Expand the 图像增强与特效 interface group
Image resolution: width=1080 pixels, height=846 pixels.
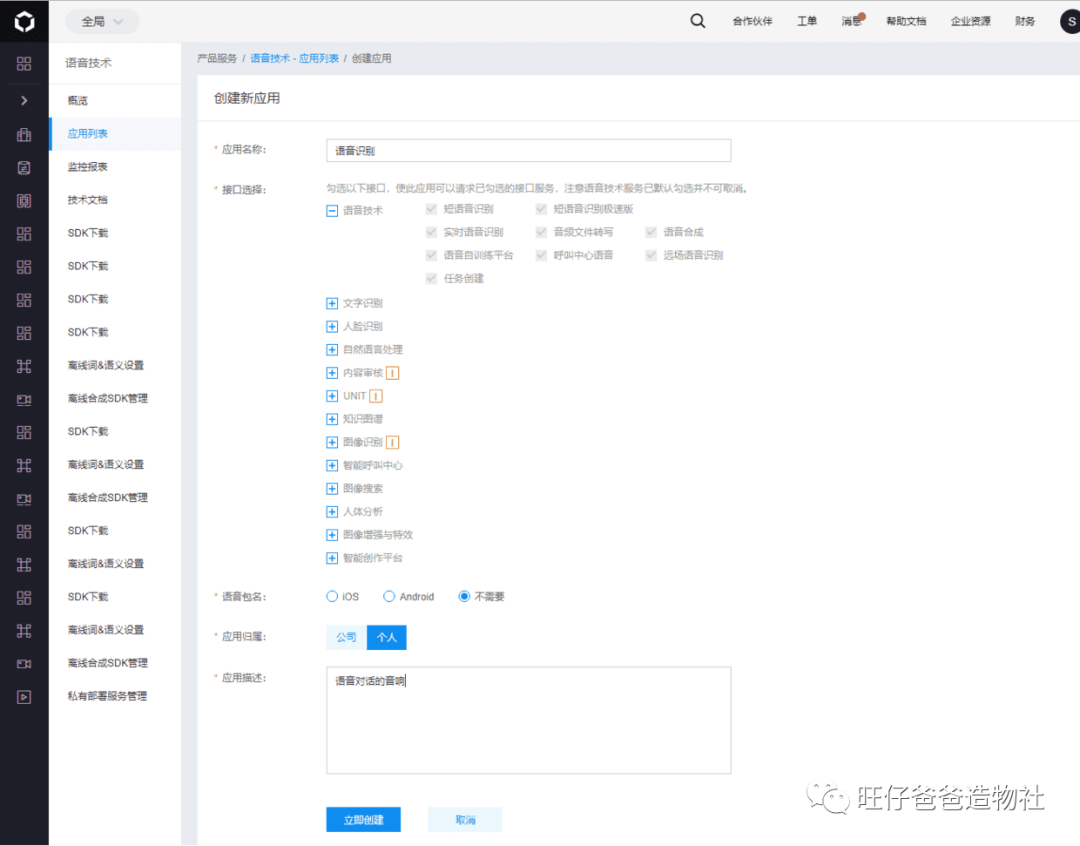pyautogui.click(x=332, y=535)
